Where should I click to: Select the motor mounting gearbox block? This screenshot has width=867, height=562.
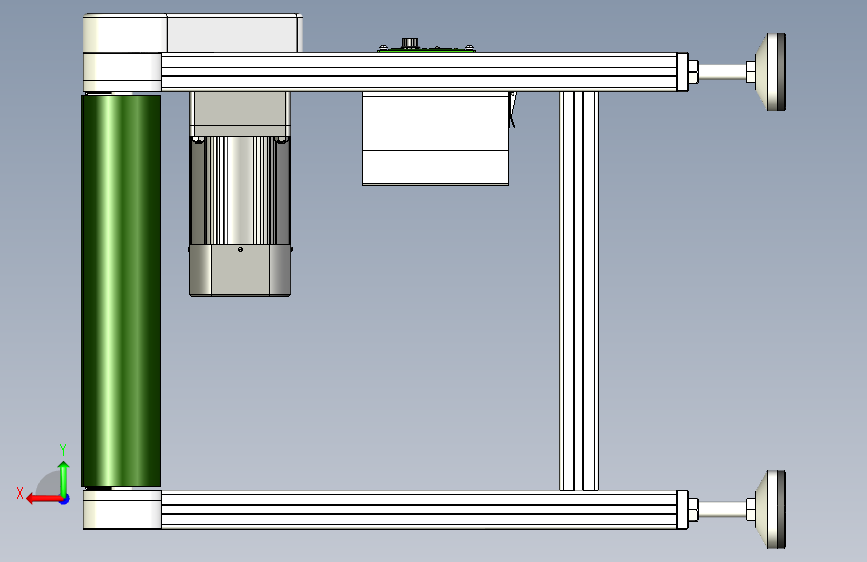click(240, 114)
